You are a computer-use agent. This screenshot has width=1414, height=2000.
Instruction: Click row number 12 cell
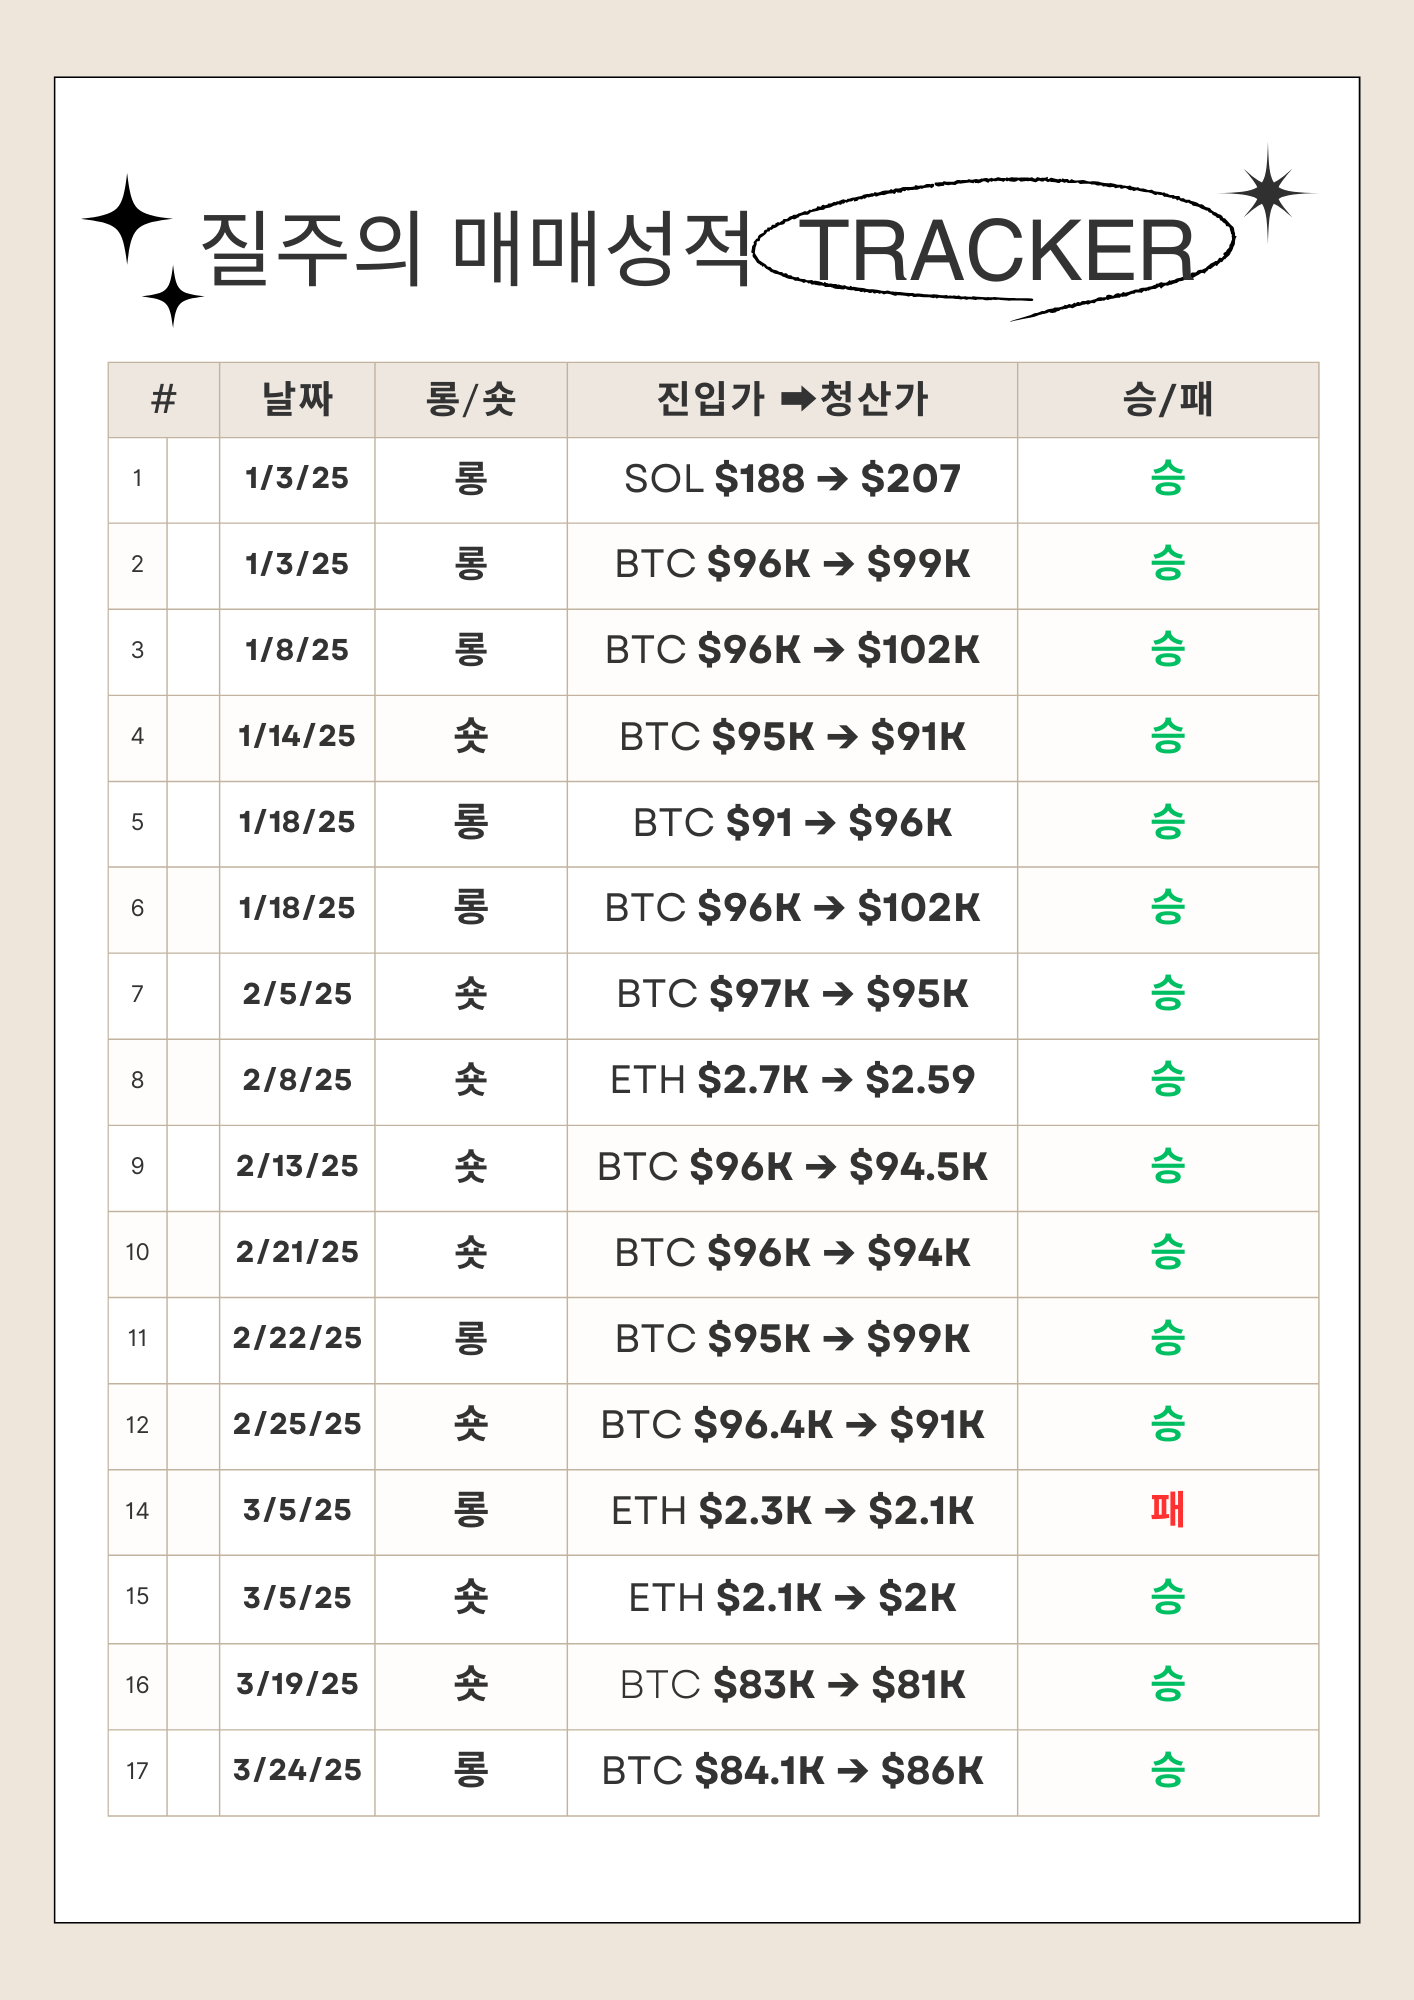(x=138, y=1426)
